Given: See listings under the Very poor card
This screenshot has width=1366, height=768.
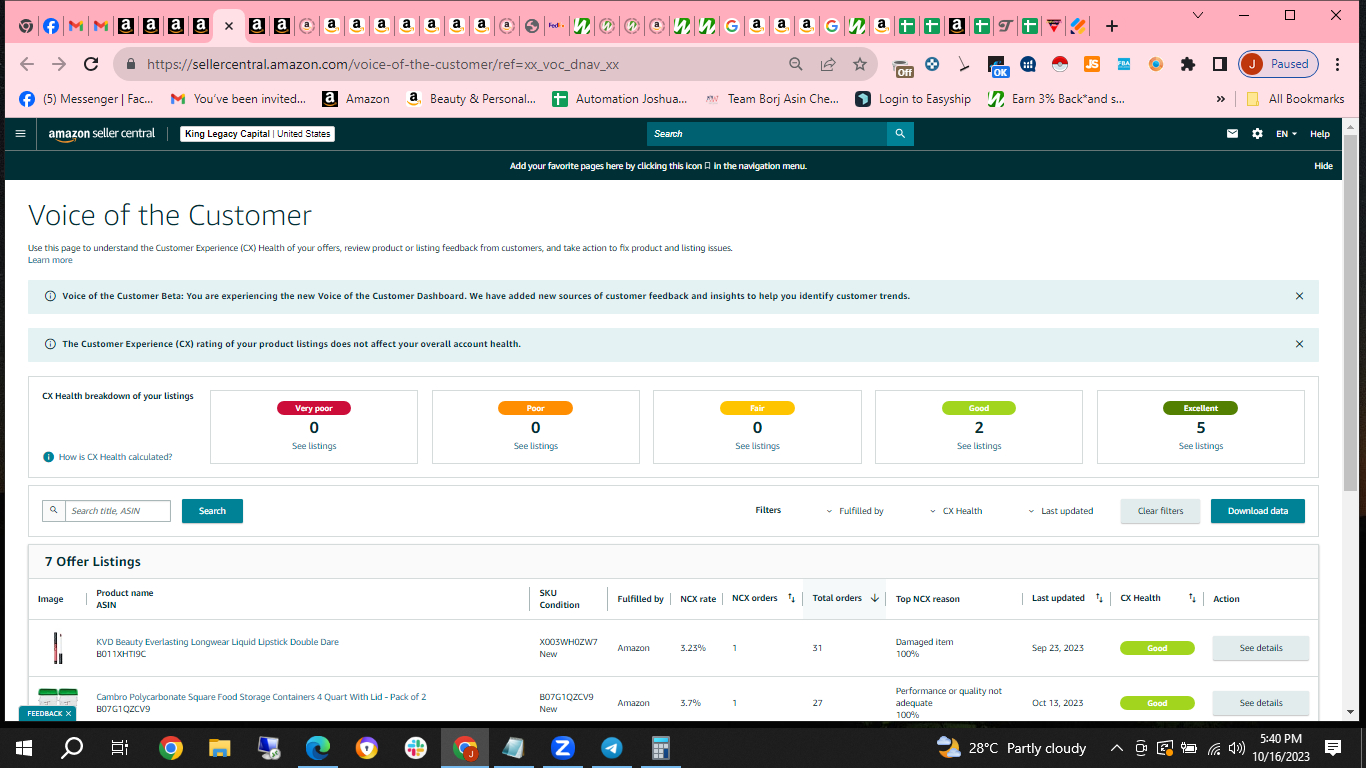Looking at the screenshot, I should [314, 446].
